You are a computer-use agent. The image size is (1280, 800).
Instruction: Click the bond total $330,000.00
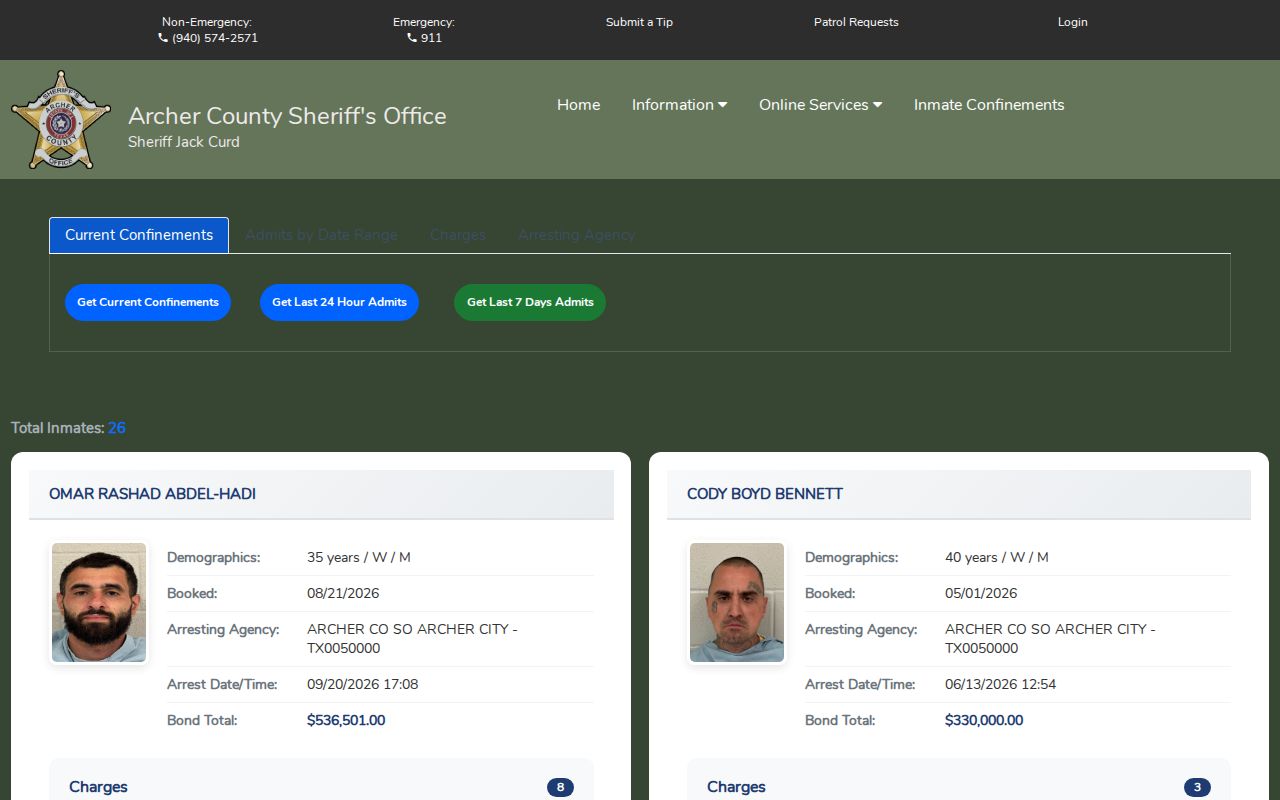tap(984, 721)
